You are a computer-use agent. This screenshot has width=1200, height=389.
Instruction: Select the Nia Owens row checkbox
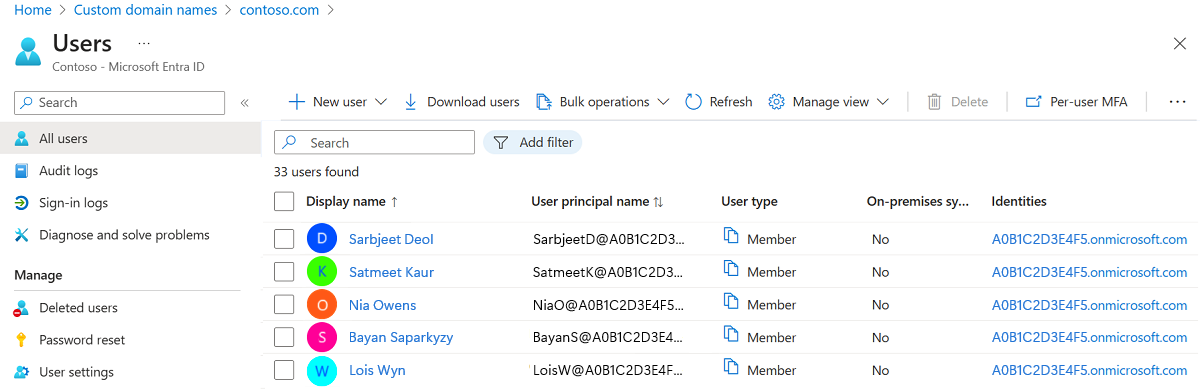click(x=284, y=305)
